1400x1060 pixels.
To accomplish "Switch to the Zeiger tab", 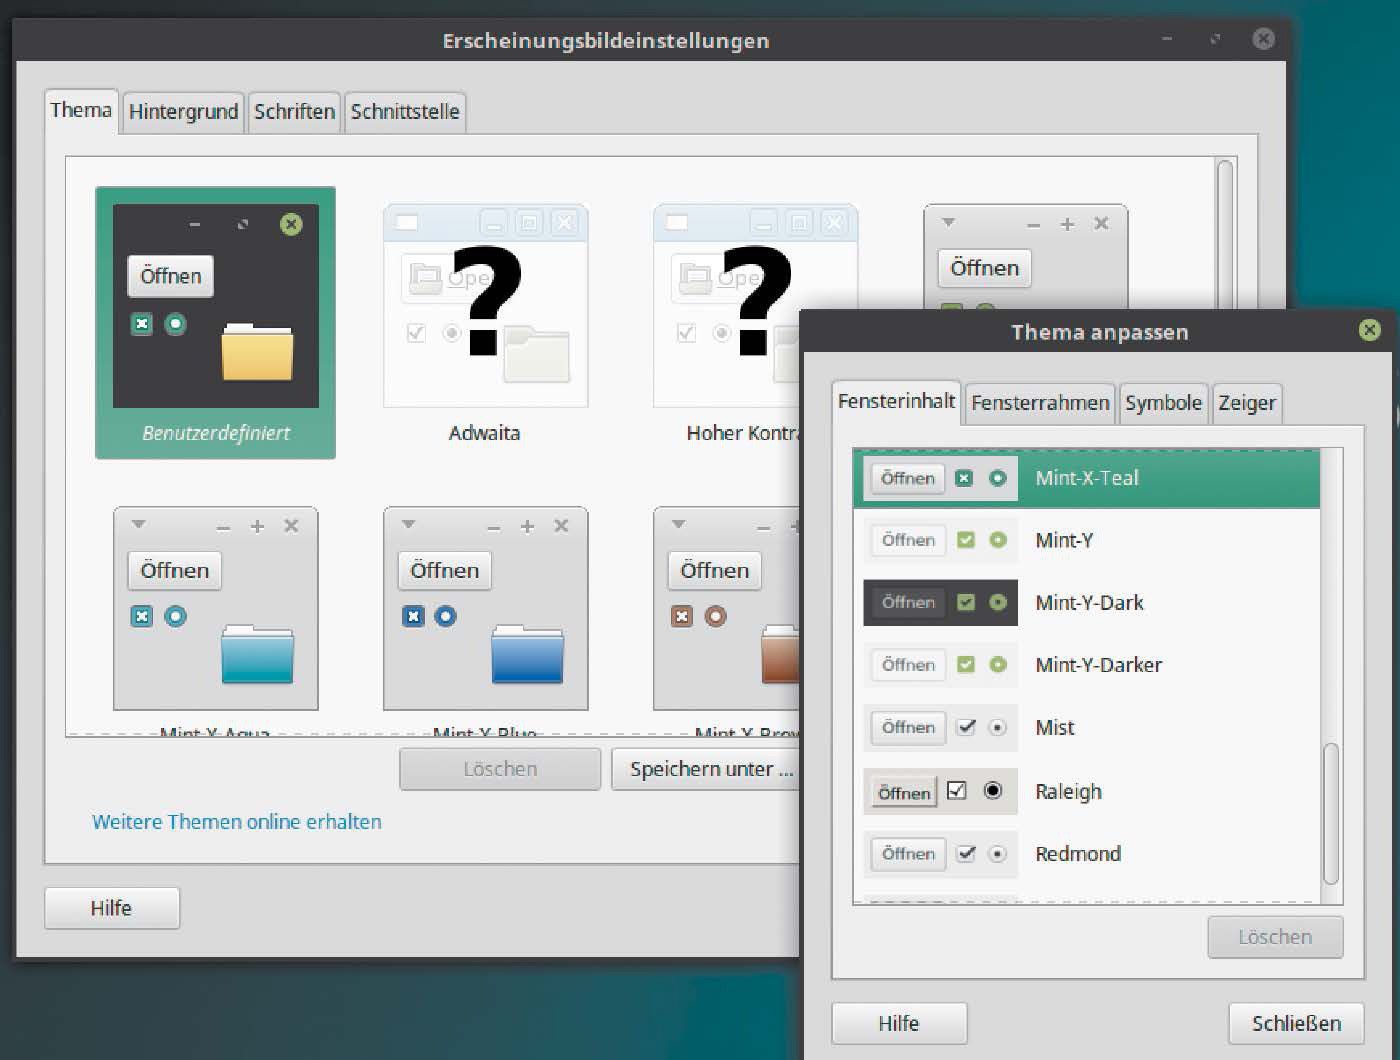I will 1246,403.
